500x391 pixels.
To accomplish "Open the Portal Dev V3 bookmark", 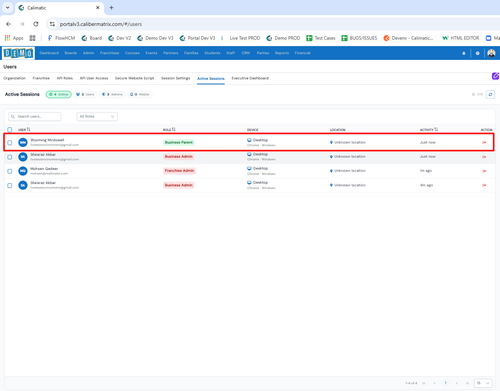I will tap(197, 38).
